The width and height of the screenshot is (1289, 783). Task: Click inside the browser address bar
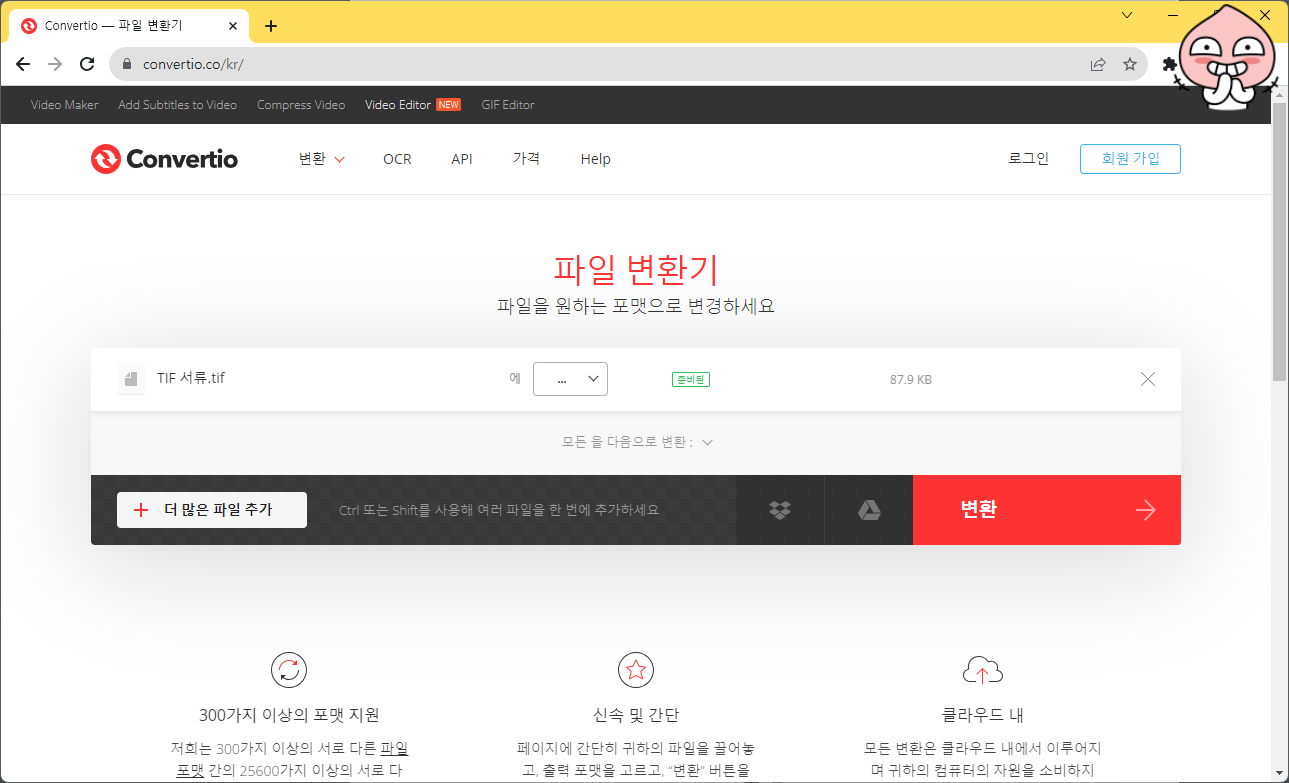click(400, 63)
